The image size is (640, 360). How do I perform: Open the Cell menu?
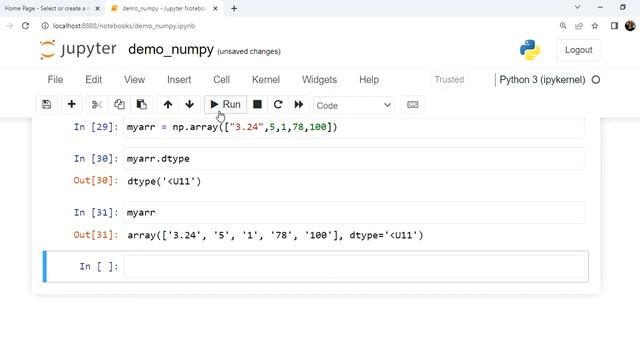[x=222, y=80]
